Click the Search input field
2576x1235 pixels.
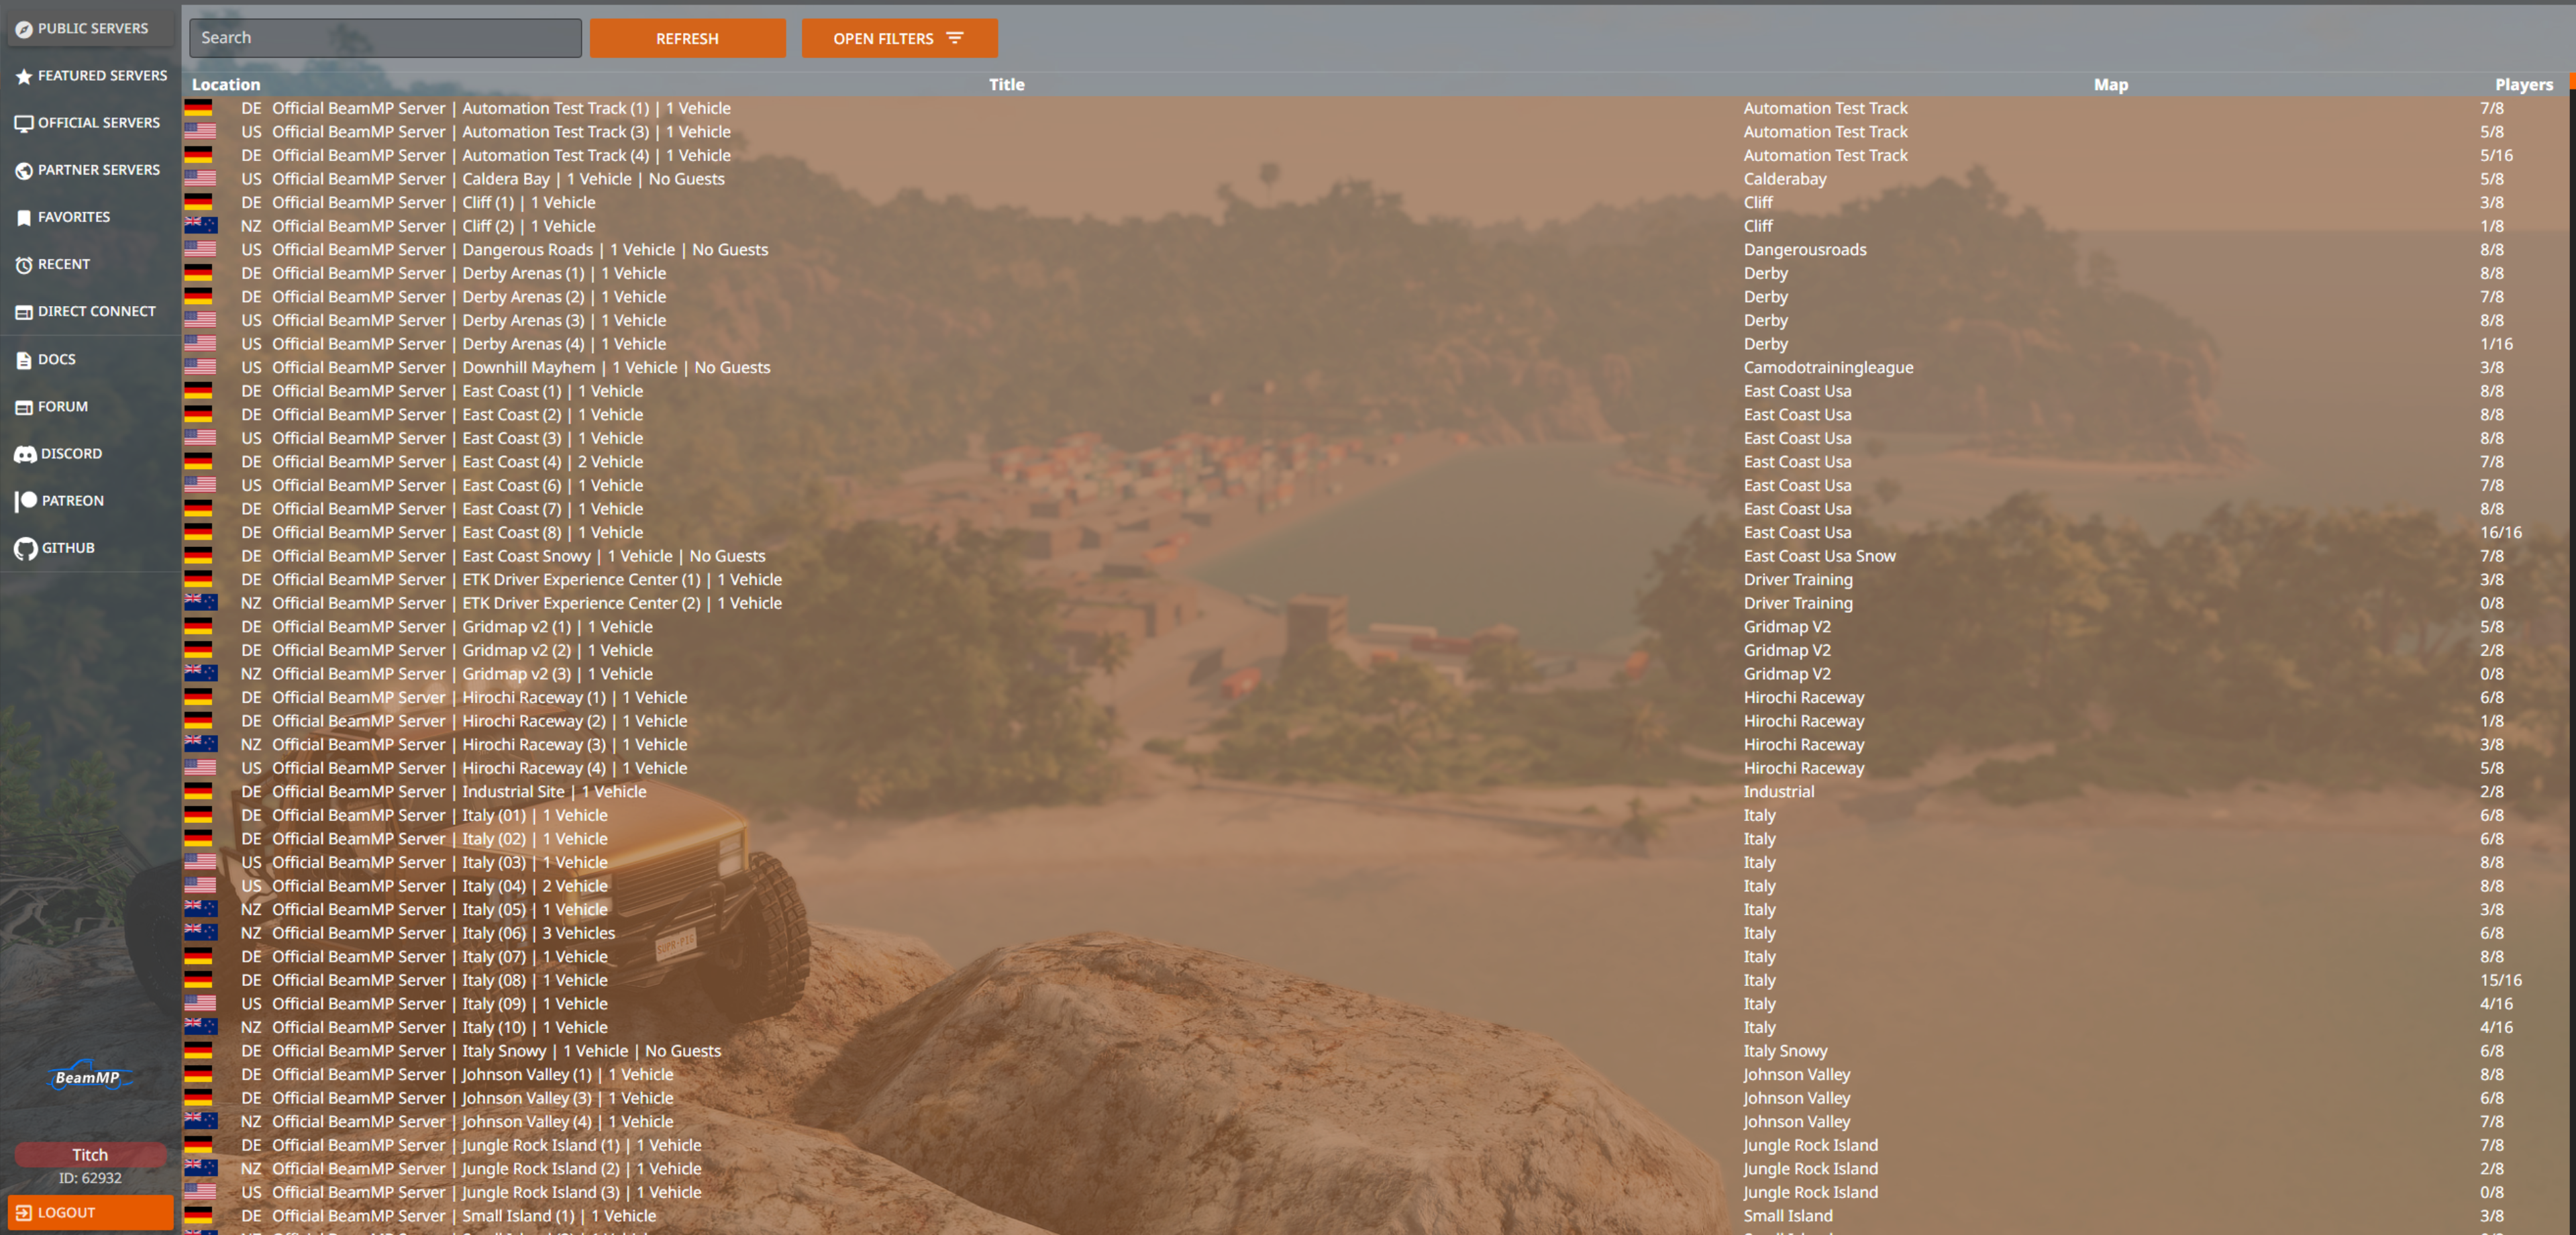[x=385, y=38]
